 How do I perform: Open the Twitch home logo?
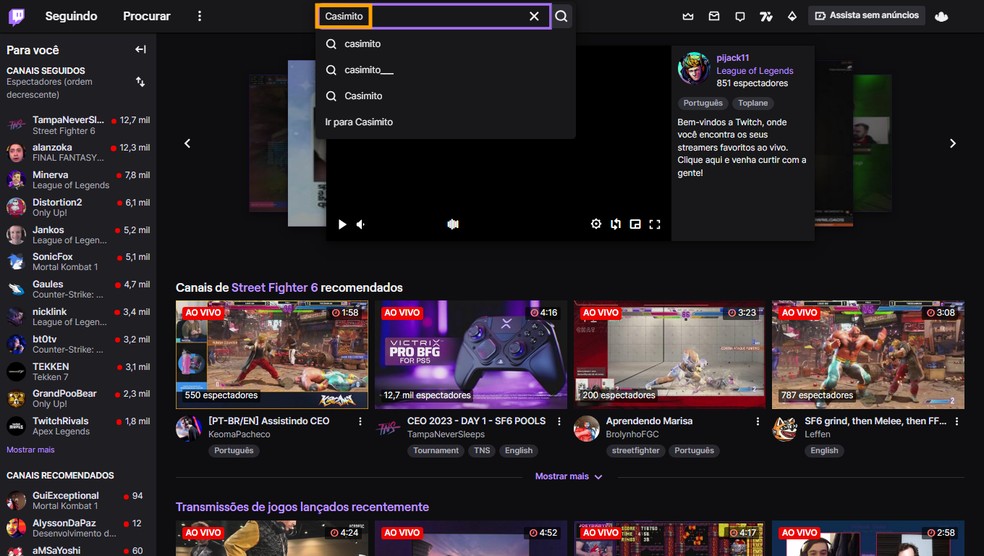tap(16, 16)
